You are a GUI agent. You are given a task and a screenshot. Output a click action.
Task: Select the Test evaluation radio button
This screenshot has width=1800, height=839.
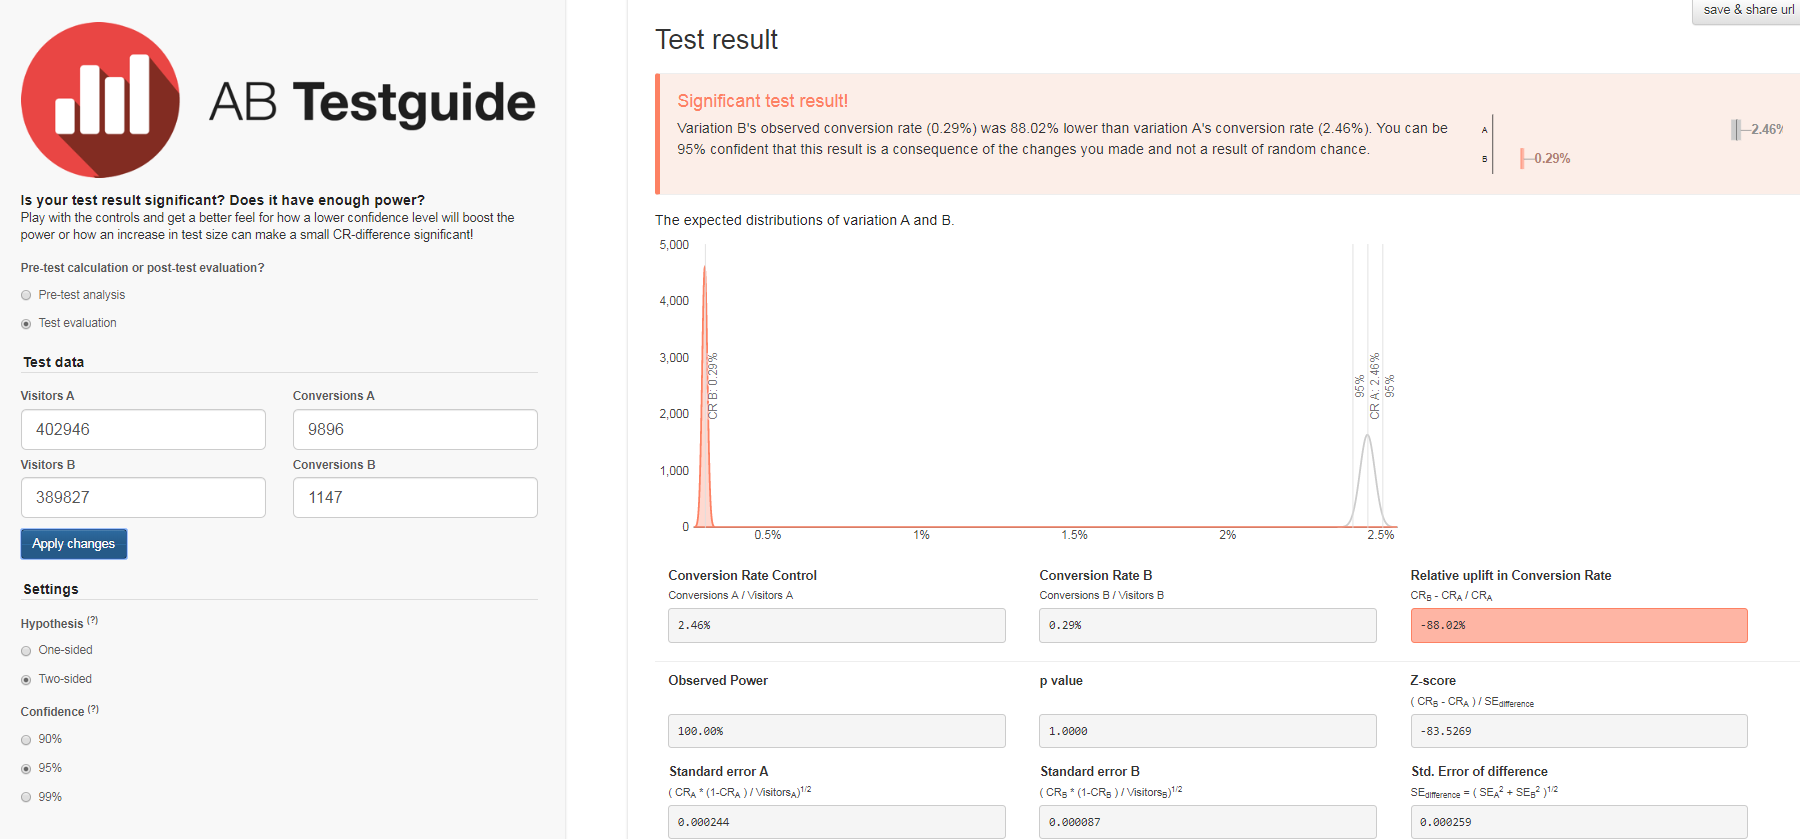[27, 324]
